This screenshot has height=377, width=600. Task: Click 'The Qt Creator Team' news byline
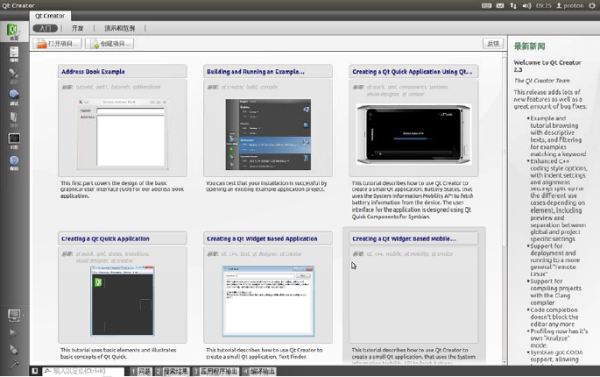(x=541, y=80)
